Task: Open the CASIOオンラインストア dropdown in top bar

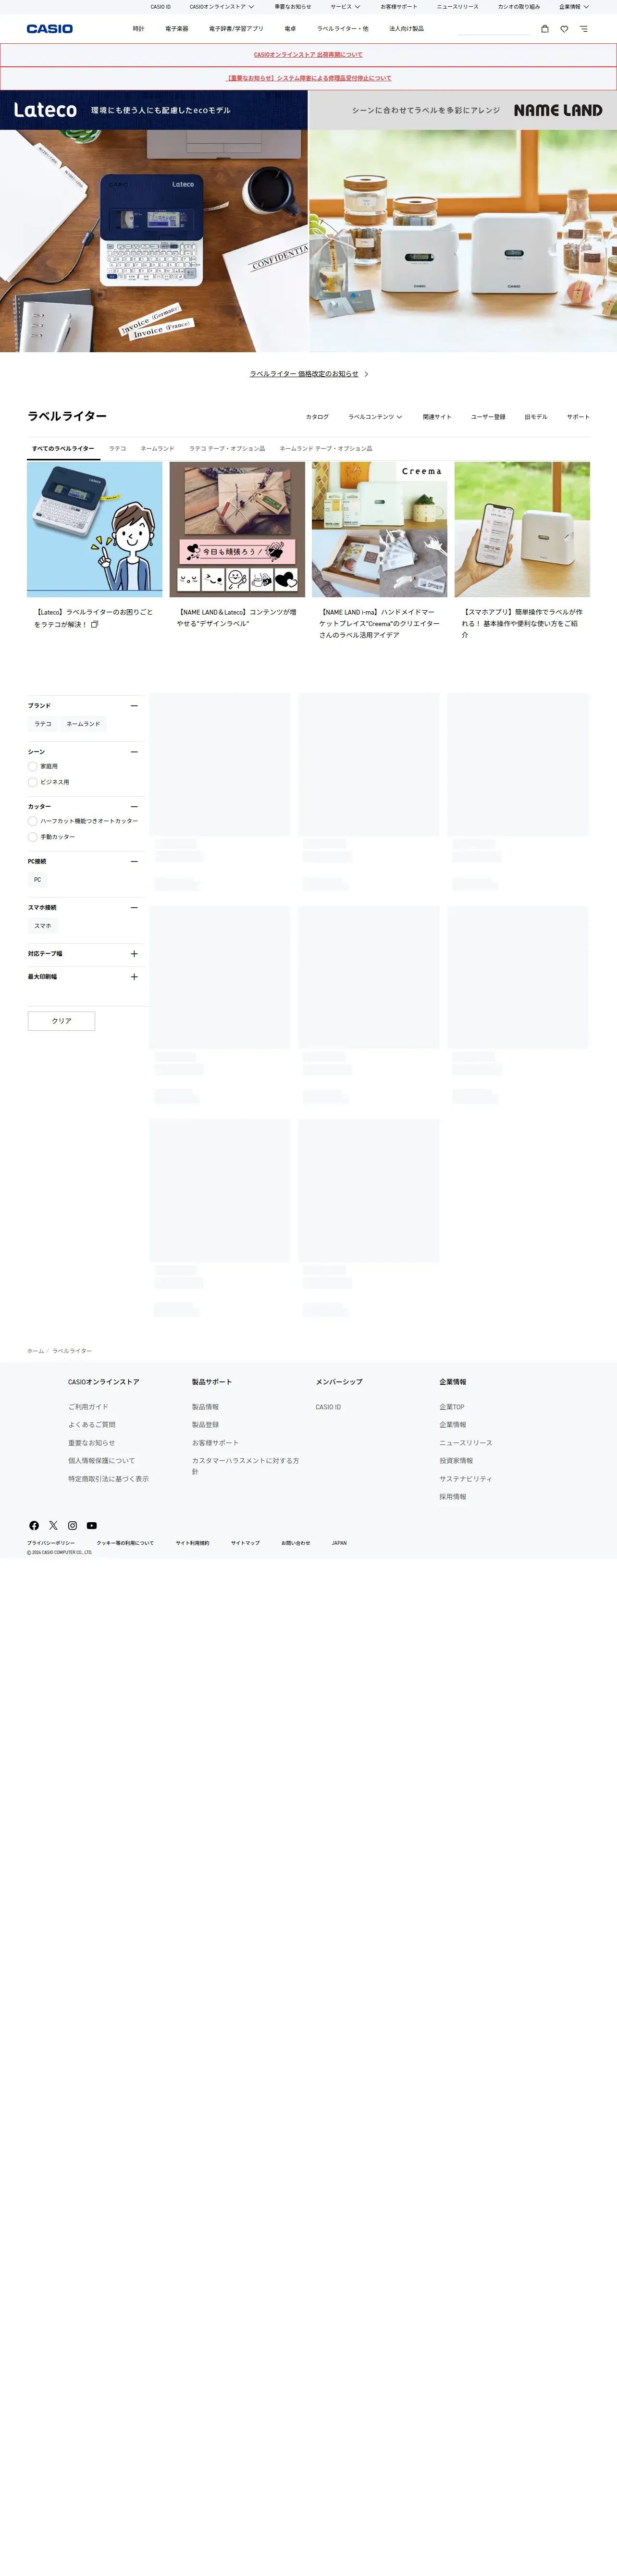Action: 222,7
